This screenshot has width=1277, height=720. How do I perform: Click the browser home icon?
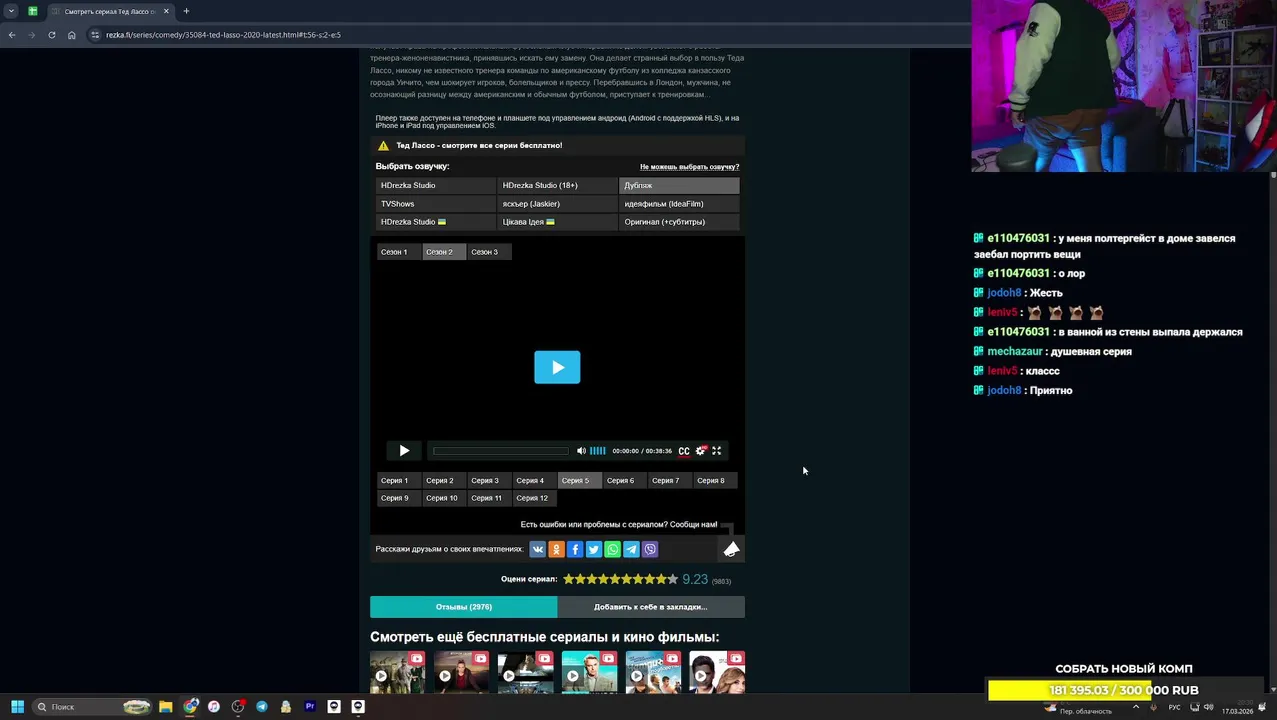71,35
